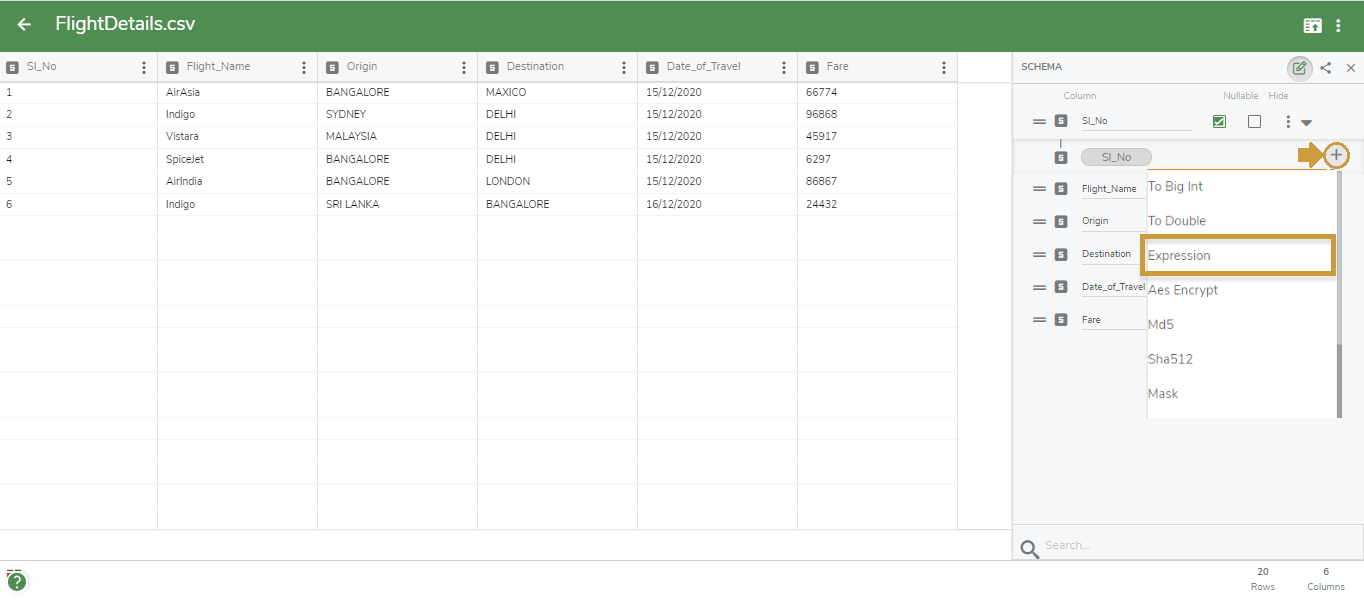Select Aes Encrypt transformation
The width and height of the screenshot is (1364, 600).
point(1184,290)
